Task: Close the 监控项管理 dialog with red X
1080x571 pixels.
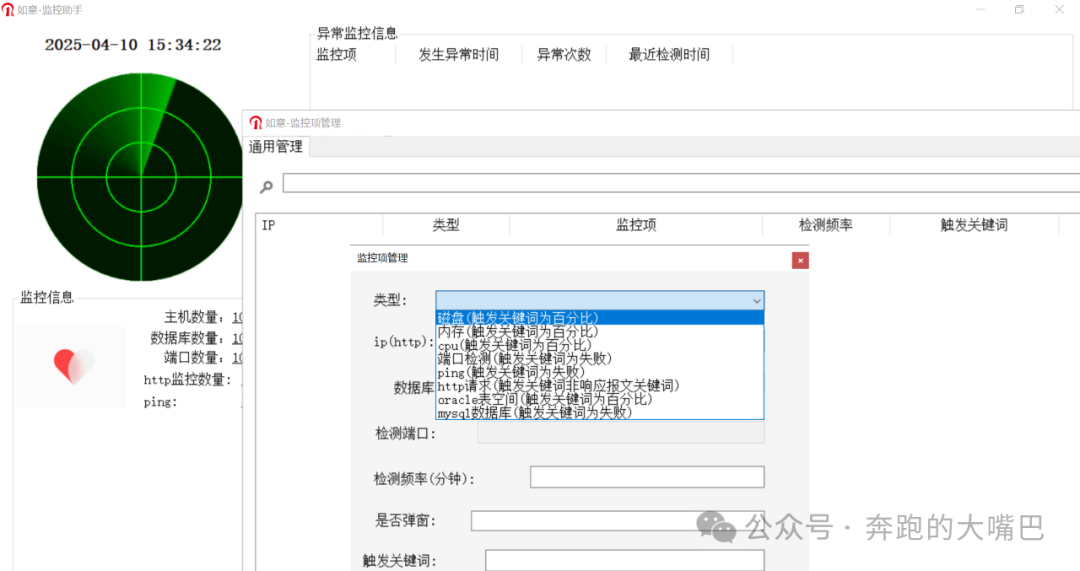Action: (800, 260)
